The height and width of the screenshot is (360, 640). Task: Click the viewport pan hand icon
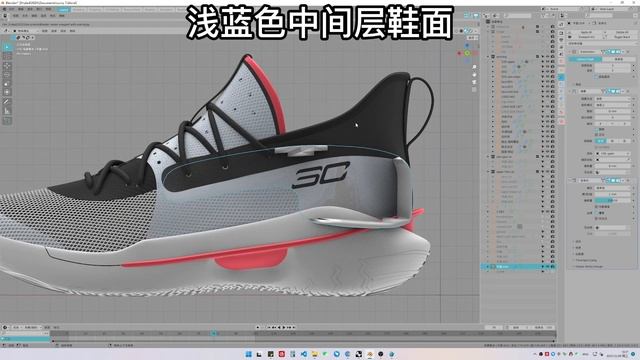click(474, 75)
